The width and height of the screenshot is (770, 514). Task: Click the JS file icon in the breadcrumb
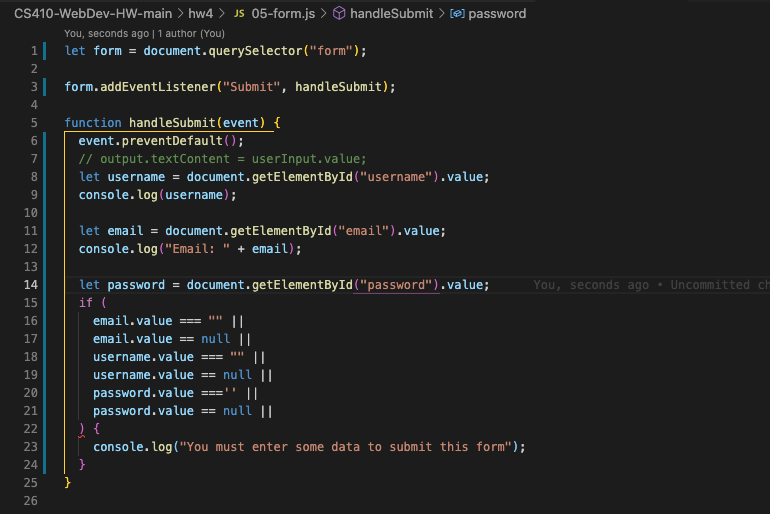239,14
